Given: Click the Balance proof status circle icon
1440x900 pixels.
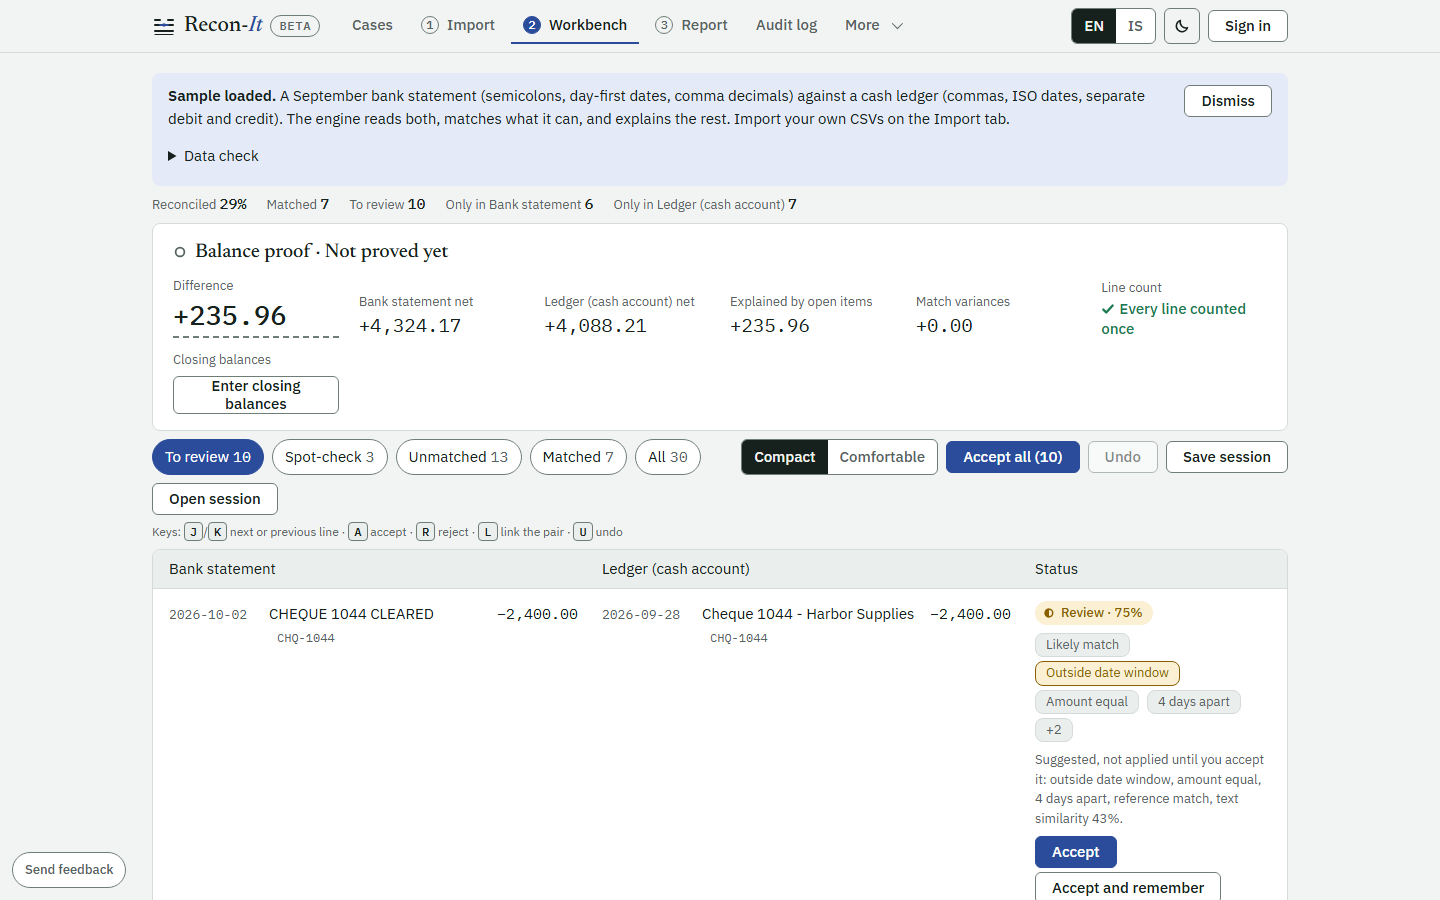Looking at the screenshot, I should tap(180, 252).
